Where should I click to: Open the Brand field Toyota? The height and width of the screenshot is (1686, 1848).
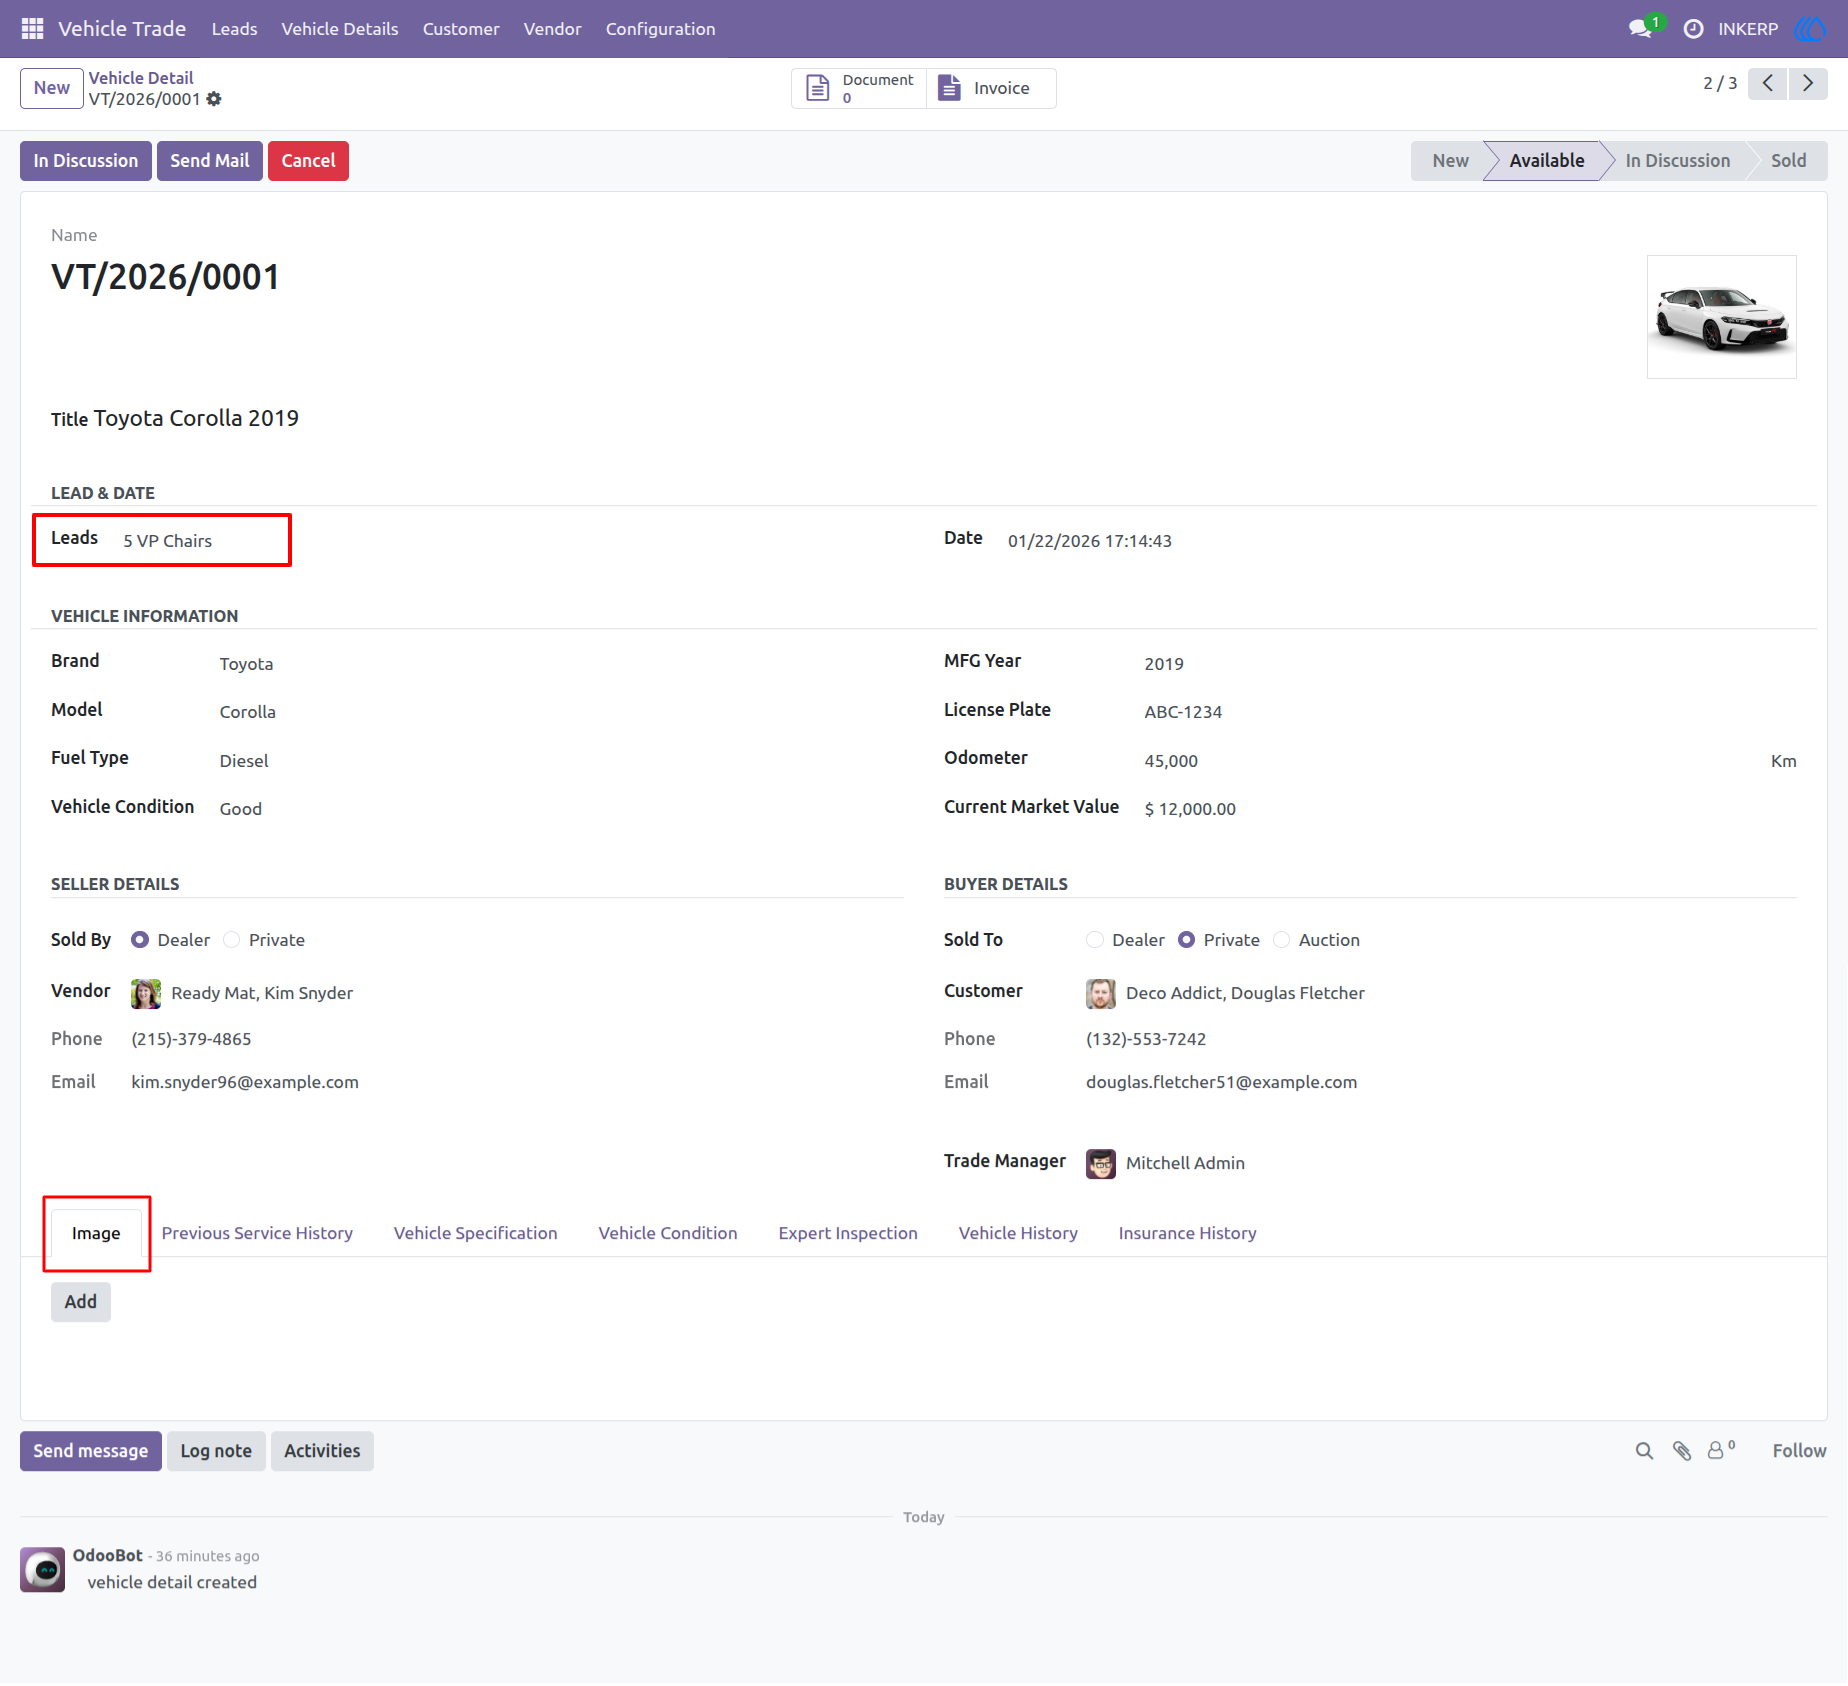pyautogui.click(x=246, y=664)
